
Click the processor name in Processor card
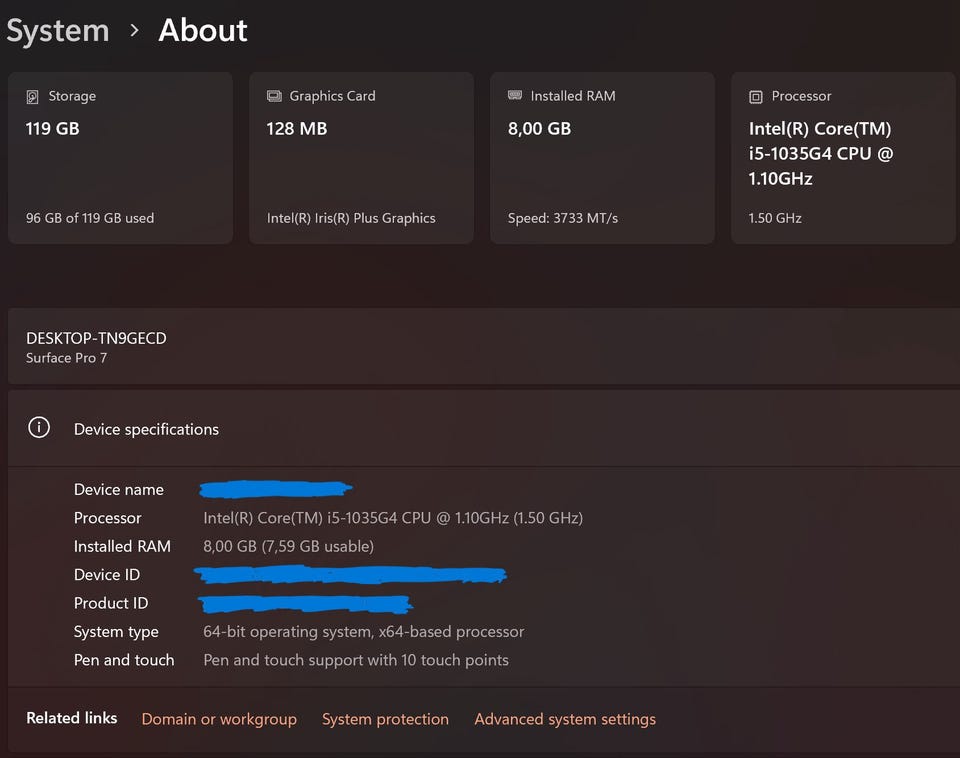[820, 154]
